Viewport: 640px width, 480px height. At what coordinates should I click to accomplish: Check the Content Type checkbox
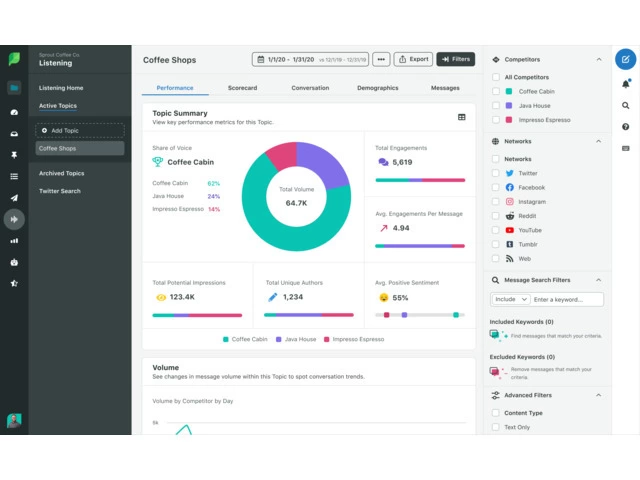pyautogui.click(x=496, y=413)
